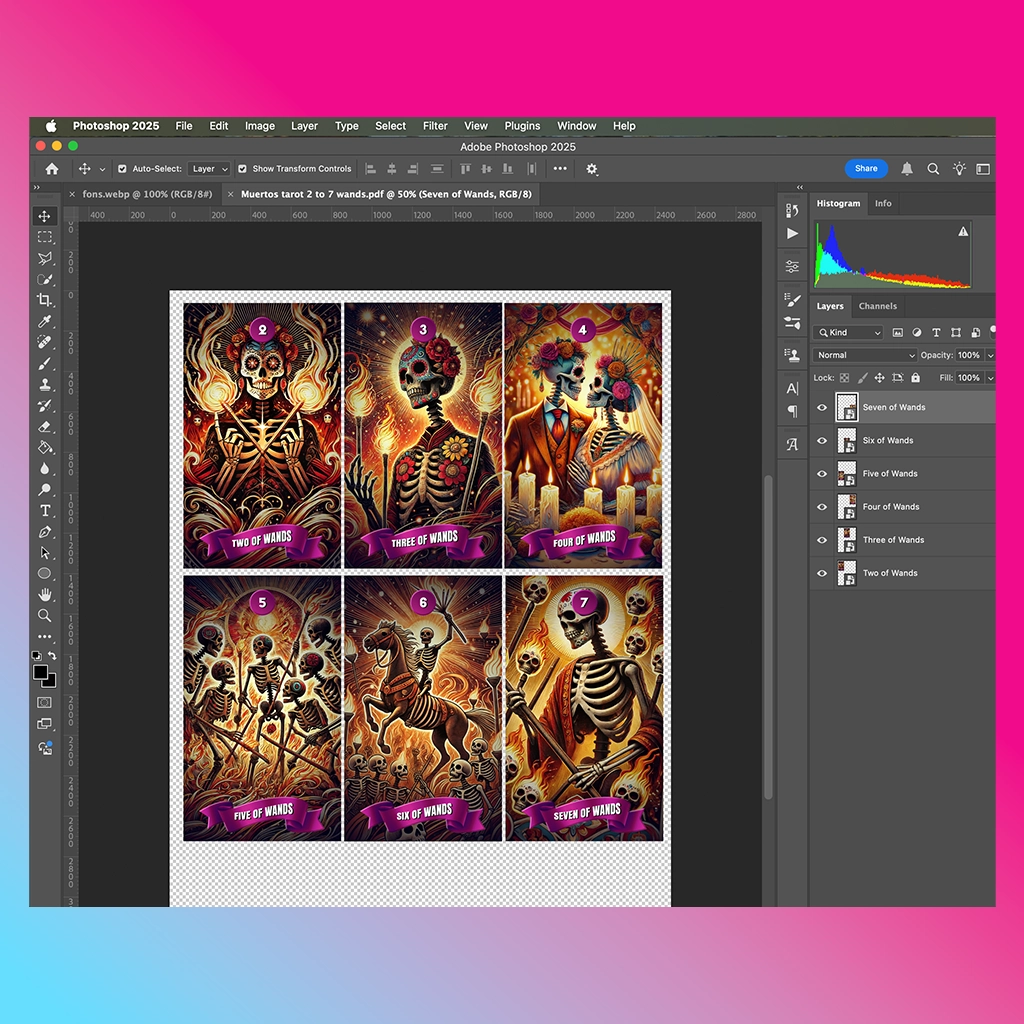Select the Clone Stamp tool

44,385
